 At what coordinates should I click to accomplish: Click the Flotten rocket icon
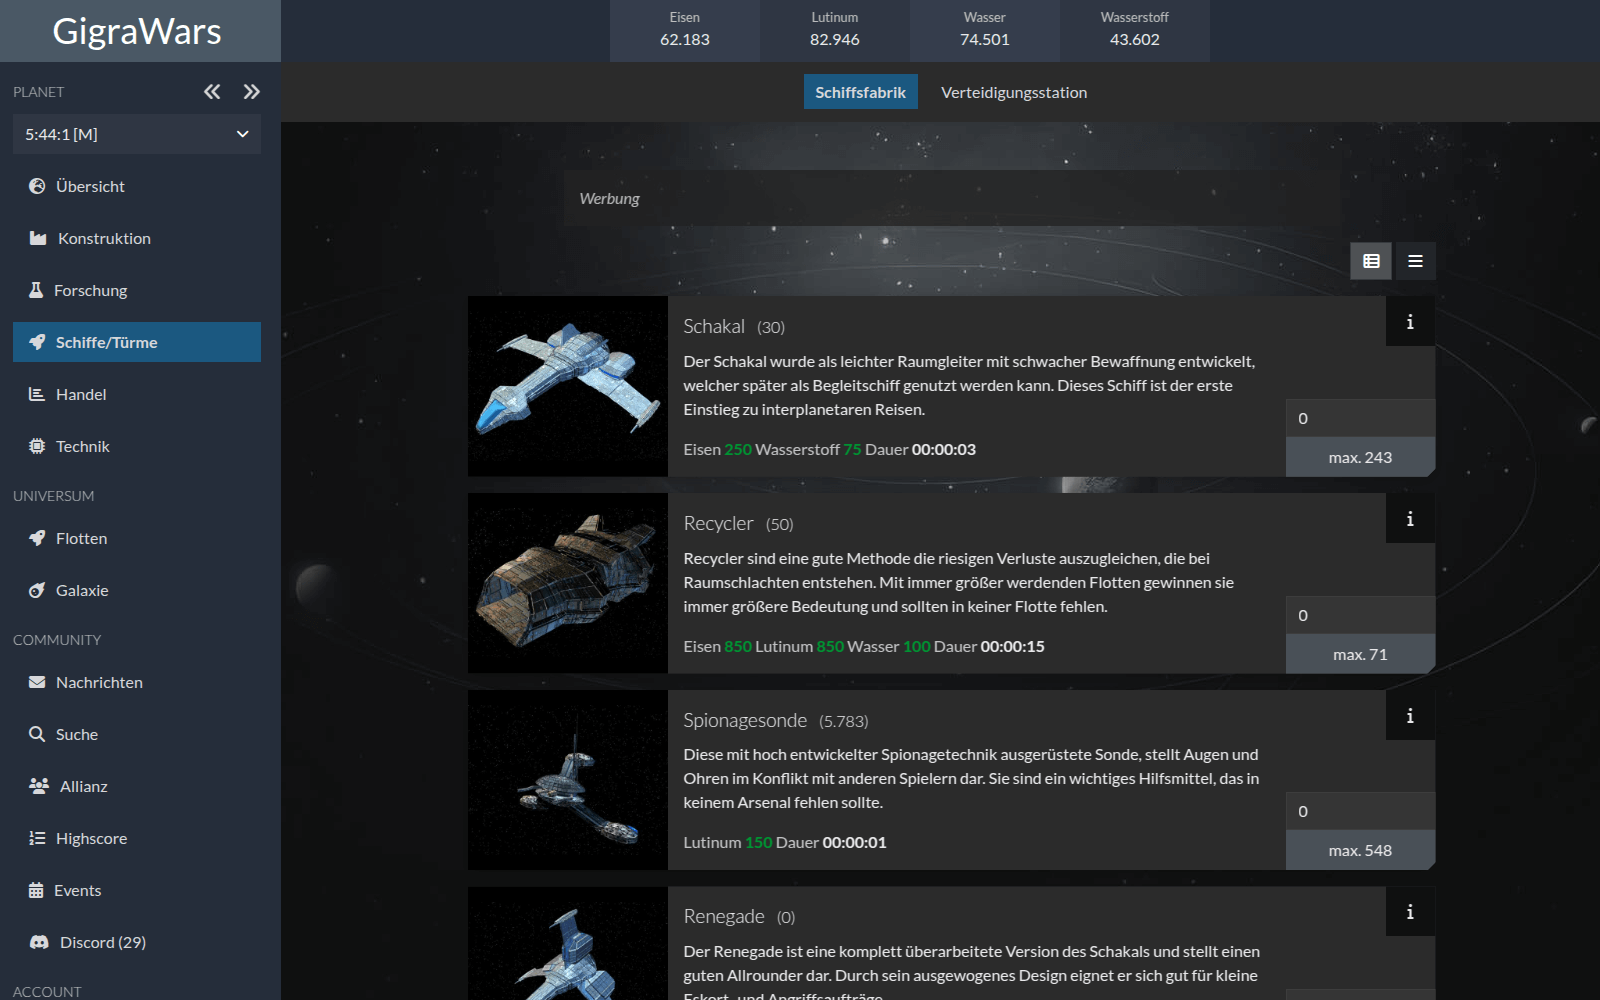pos(37,538)
